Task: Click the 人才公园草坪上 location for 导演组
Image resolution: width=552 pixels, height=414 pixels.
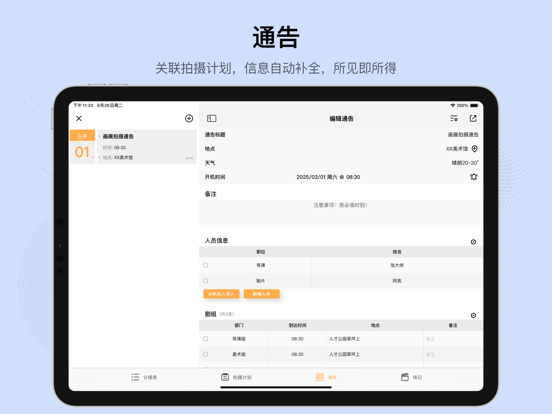Action: tap(375, 339)
